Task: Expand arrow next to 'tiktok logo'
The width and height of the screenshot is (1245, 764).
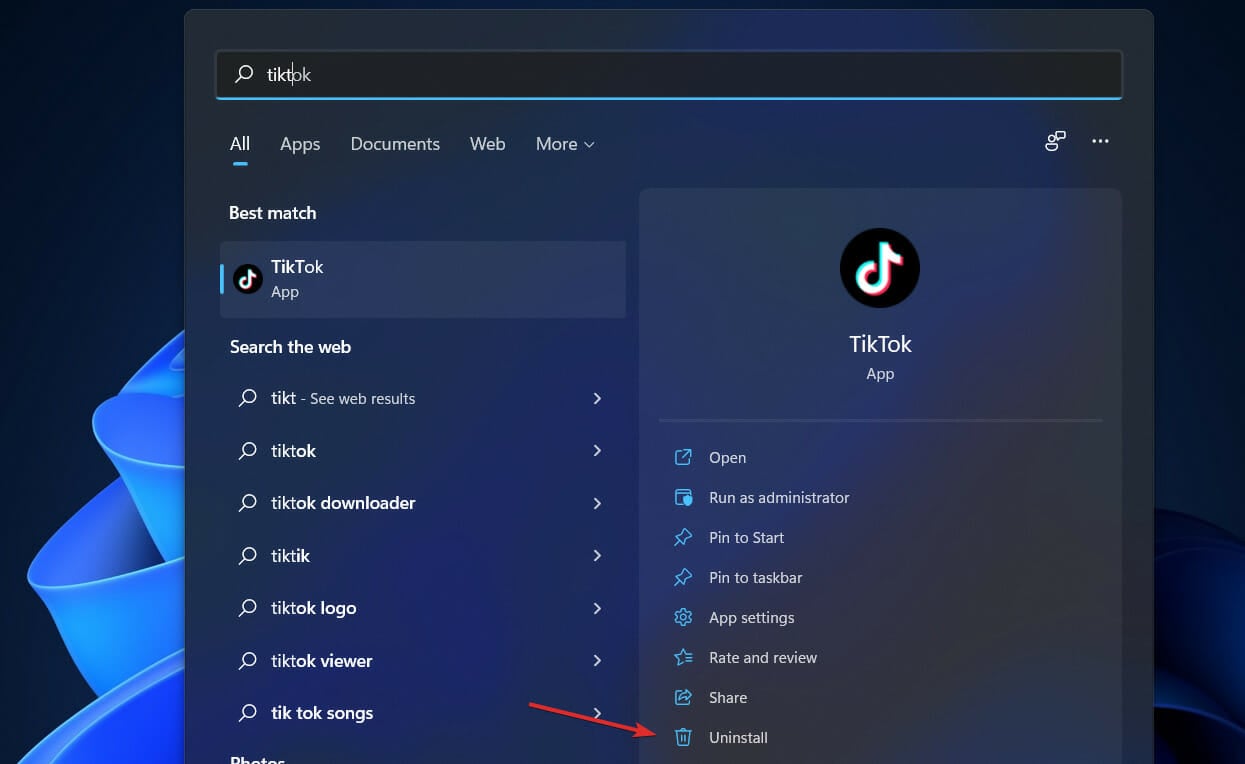Action: [597, 608]
